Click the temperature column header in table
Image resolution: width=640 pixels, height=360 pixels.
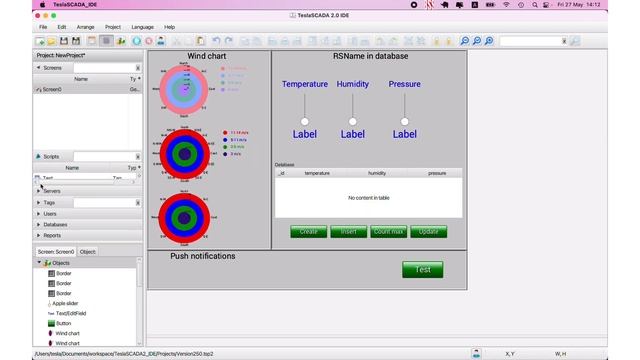(317, 173)
